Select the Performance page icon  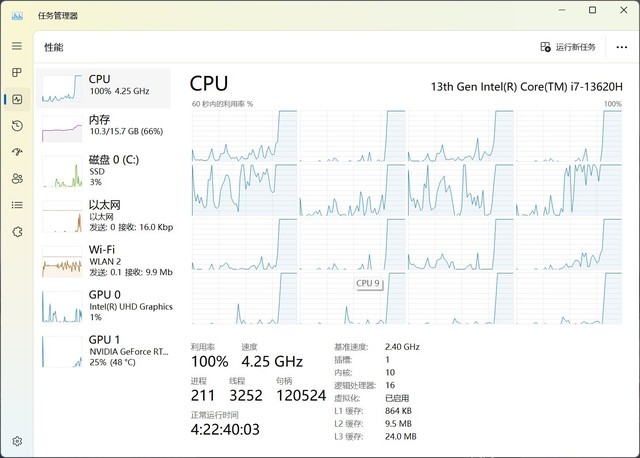point(17,99)
